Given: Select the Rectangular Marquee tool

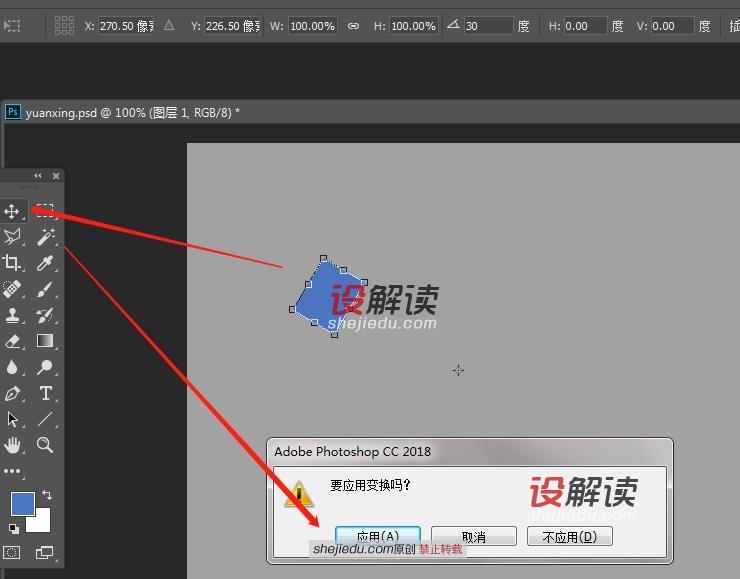Looking at the screenshot, I should click(x=45, y=210).
